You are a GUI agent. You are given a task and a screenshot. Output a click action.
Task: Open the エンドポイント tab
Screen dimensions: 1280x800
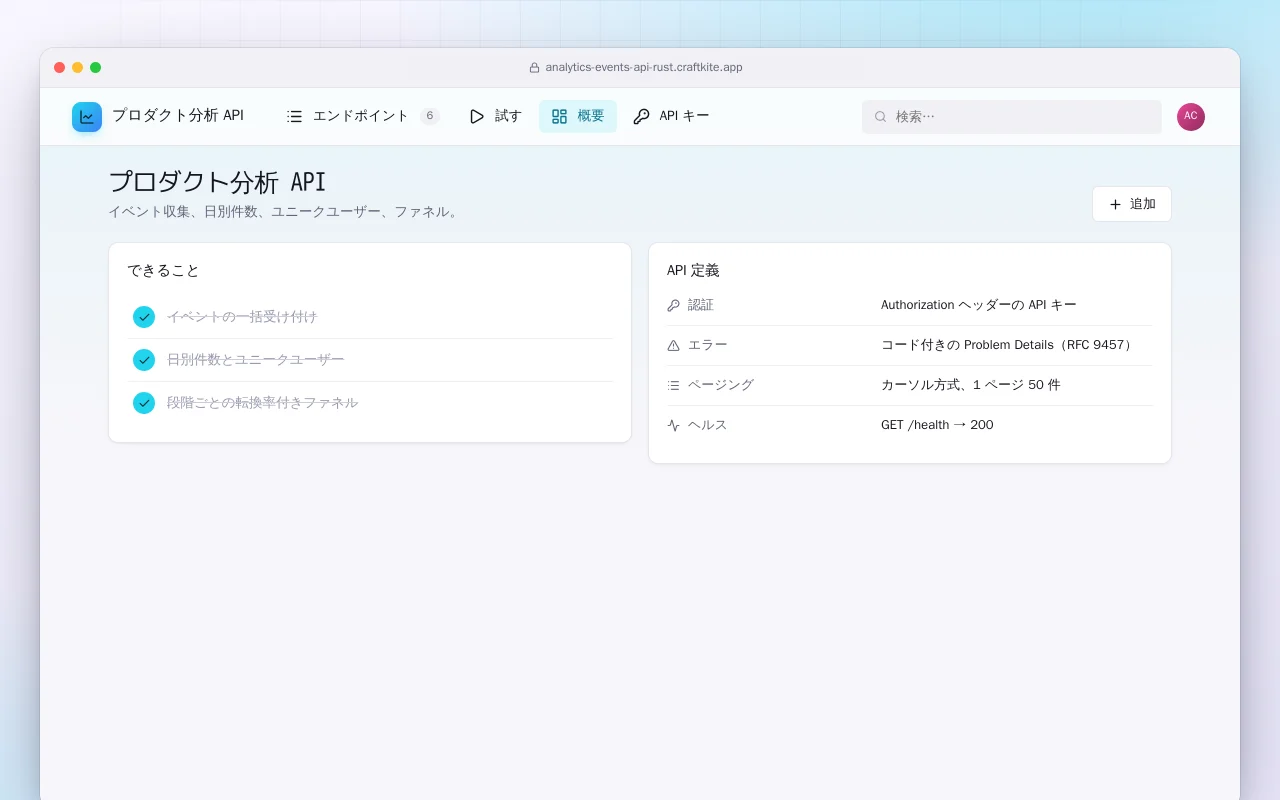pos(363,116)
